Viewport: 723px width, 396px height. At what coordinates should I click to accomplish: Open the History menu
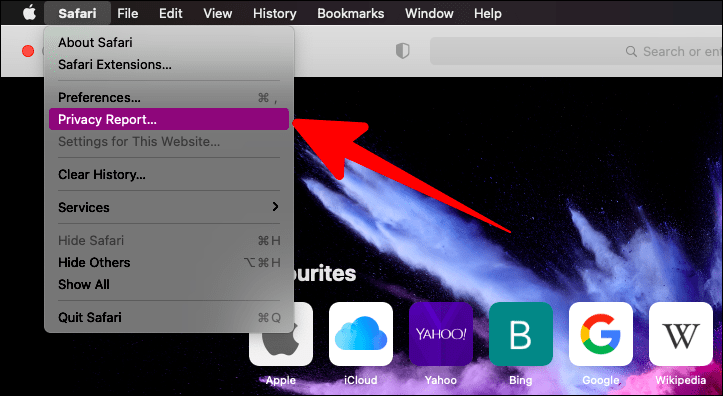click(x=274, y=13)
